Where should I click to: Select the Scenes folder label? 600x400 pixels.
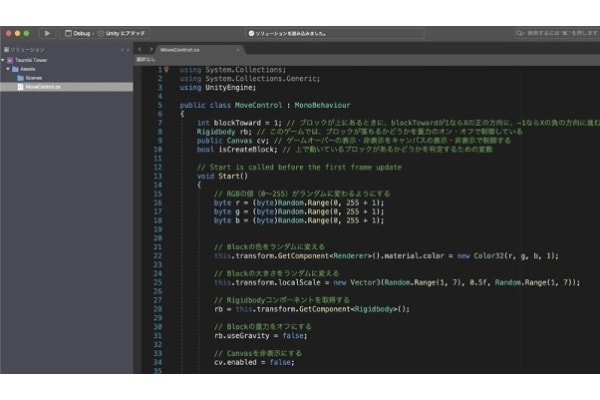pos(34,78)
